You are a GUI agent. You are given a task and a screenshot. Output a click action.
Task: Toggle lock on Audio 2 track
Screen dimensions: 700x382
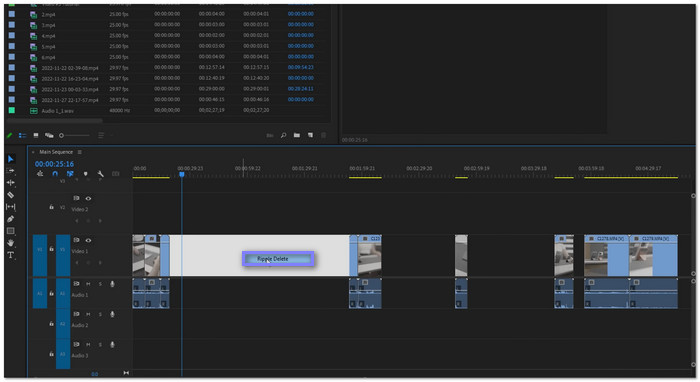coord(51,324)
